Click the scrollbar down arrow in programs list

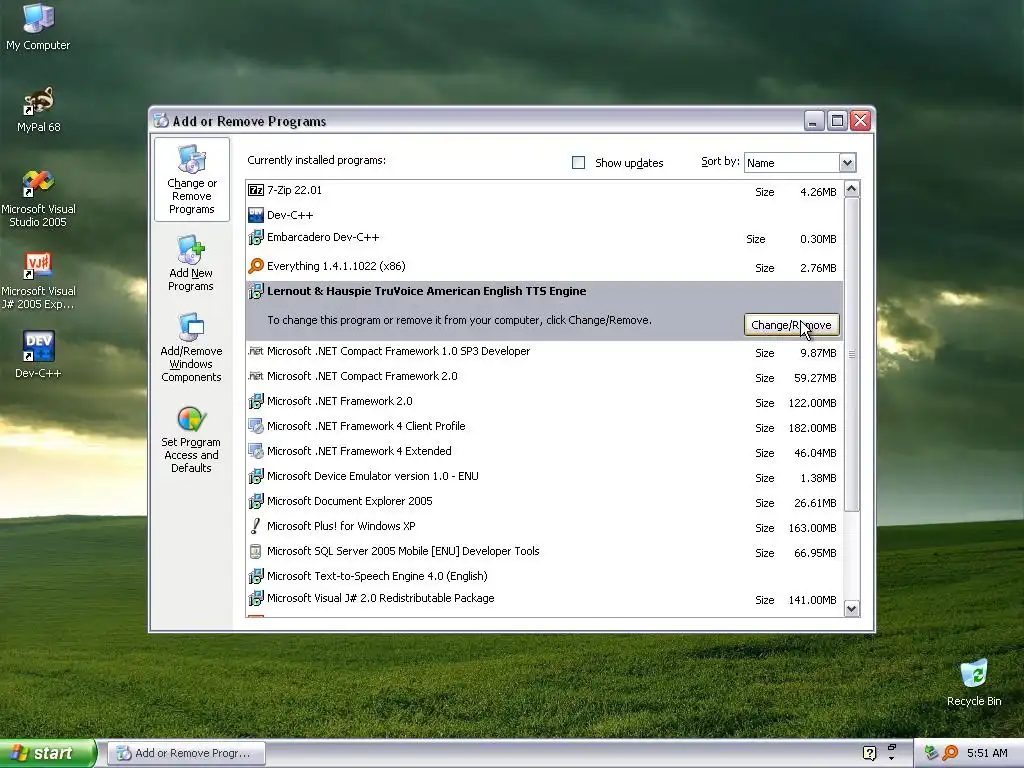[852, 609]
